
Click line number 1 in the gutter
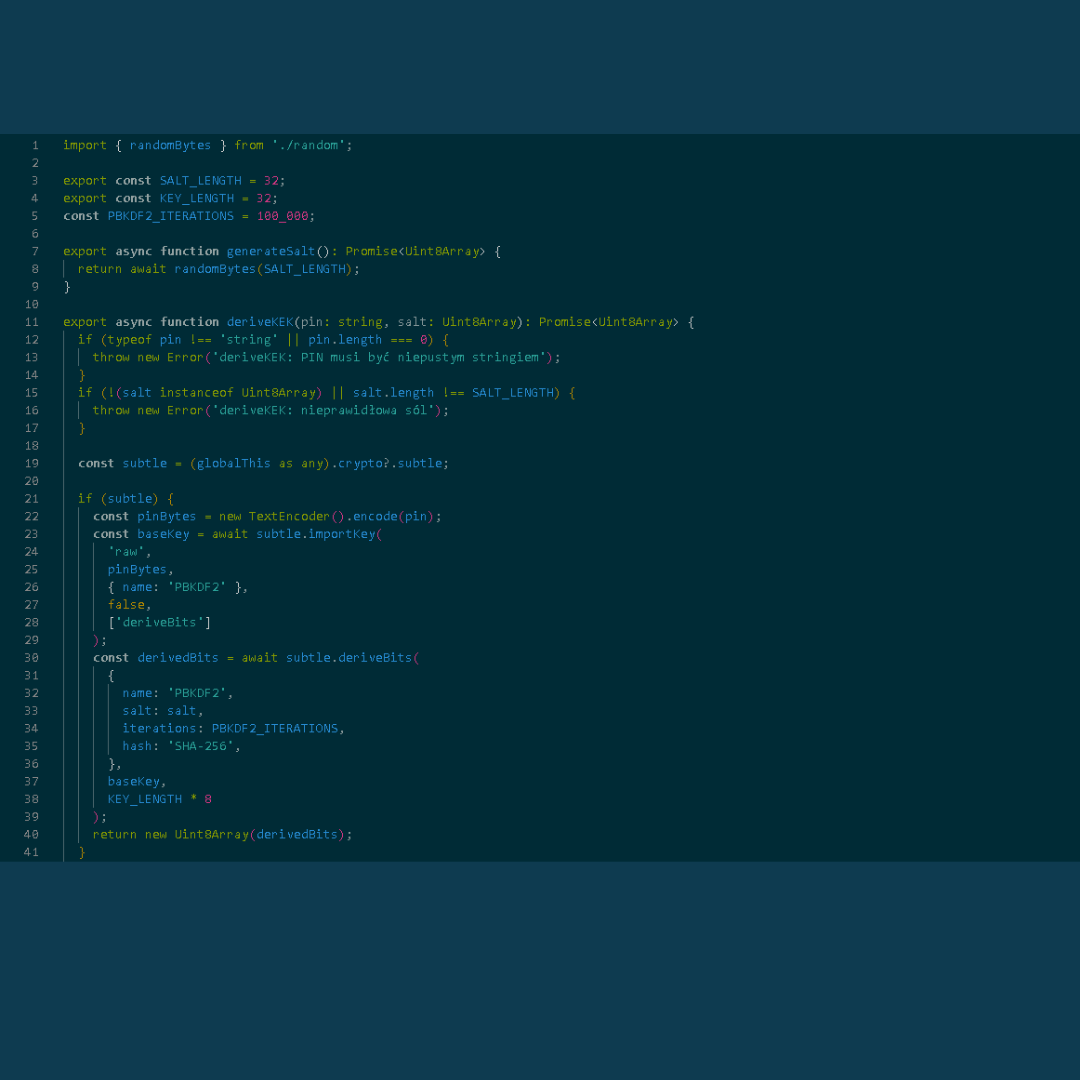[34, 145]
